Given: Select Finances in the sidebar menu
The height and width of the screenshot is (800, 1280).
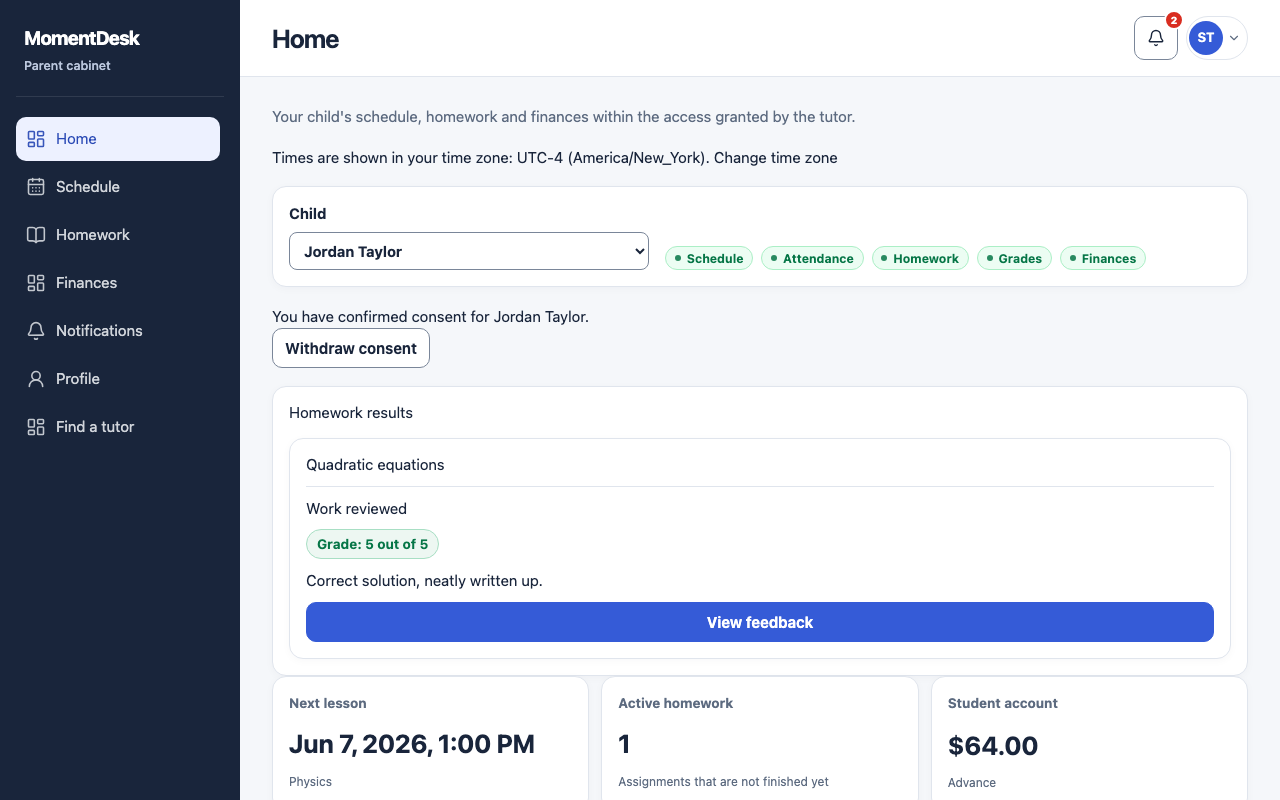Looking at the screenshot, I should (x=118, y=283).
